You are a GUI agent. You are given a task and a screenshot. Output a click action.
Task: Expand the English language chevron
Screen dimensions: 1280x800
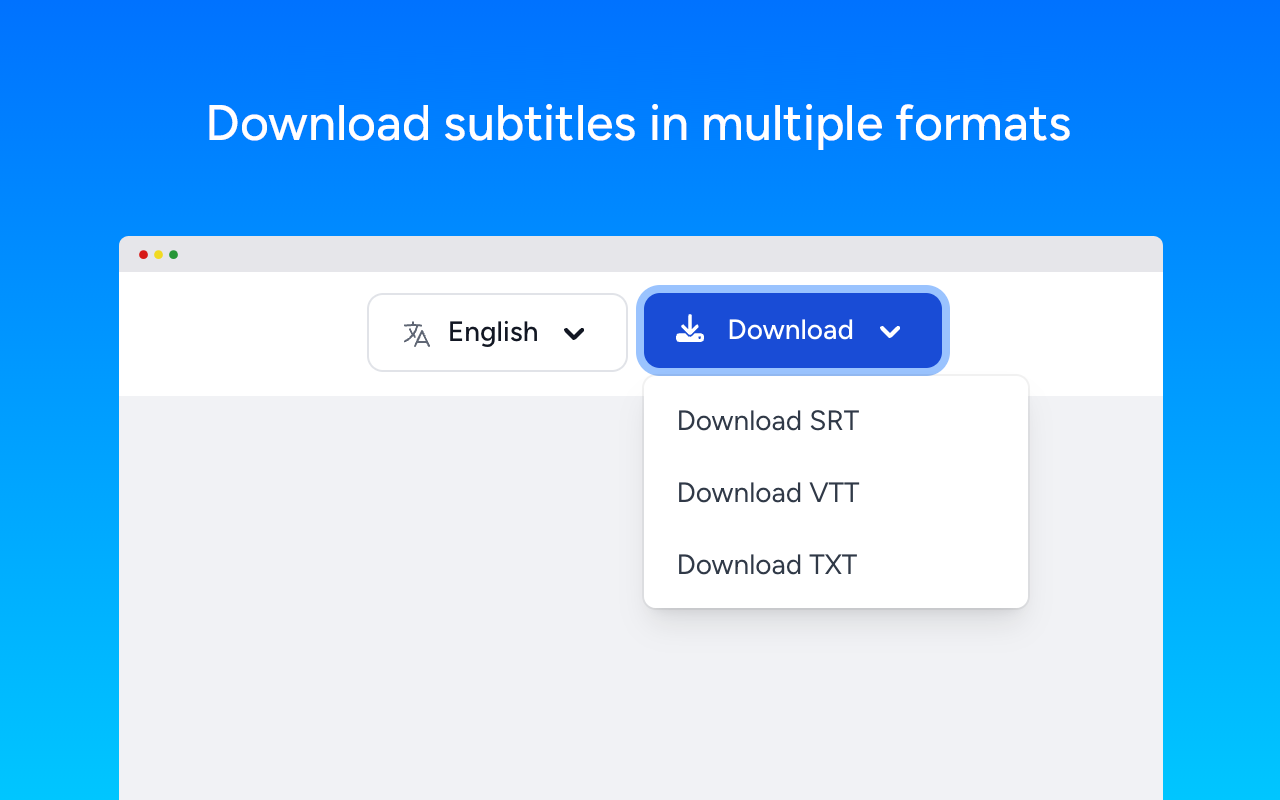point(574,334)
